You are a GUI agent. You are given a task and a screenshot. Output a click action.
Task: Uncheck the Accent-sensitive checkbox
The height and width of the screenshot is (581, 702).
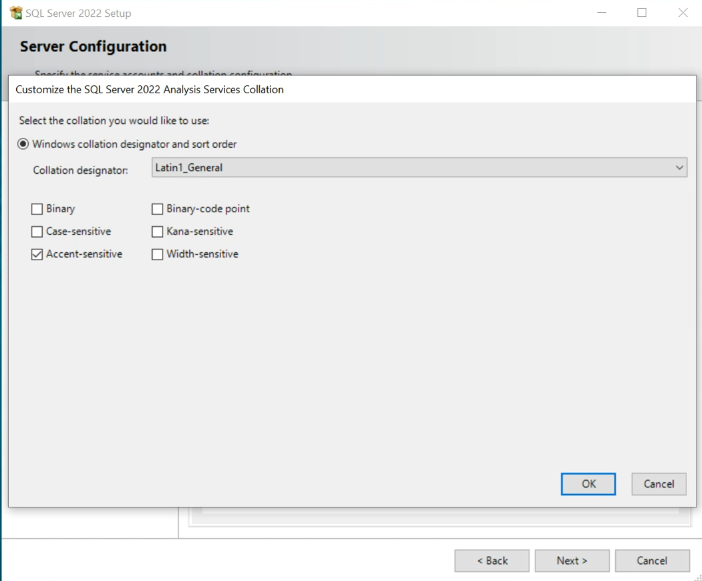tap(37, 254)
